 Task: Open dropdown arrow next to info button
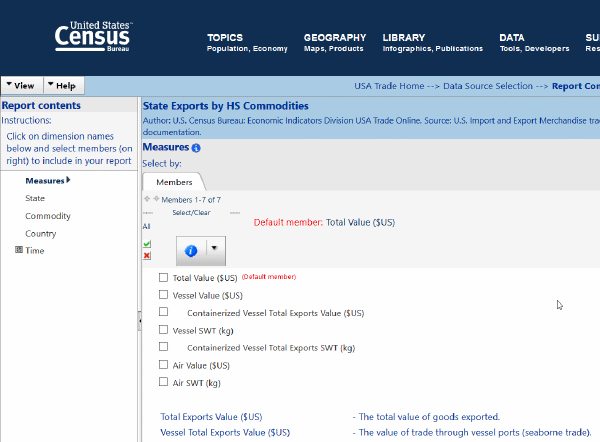coord(213,249)
